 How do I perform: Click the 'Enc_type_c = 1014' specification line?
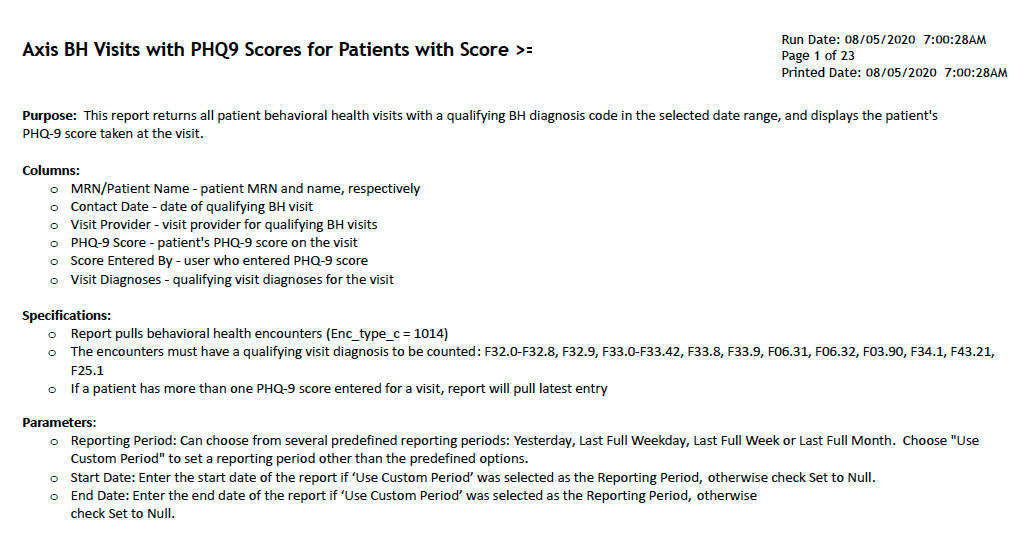point(259,334)
